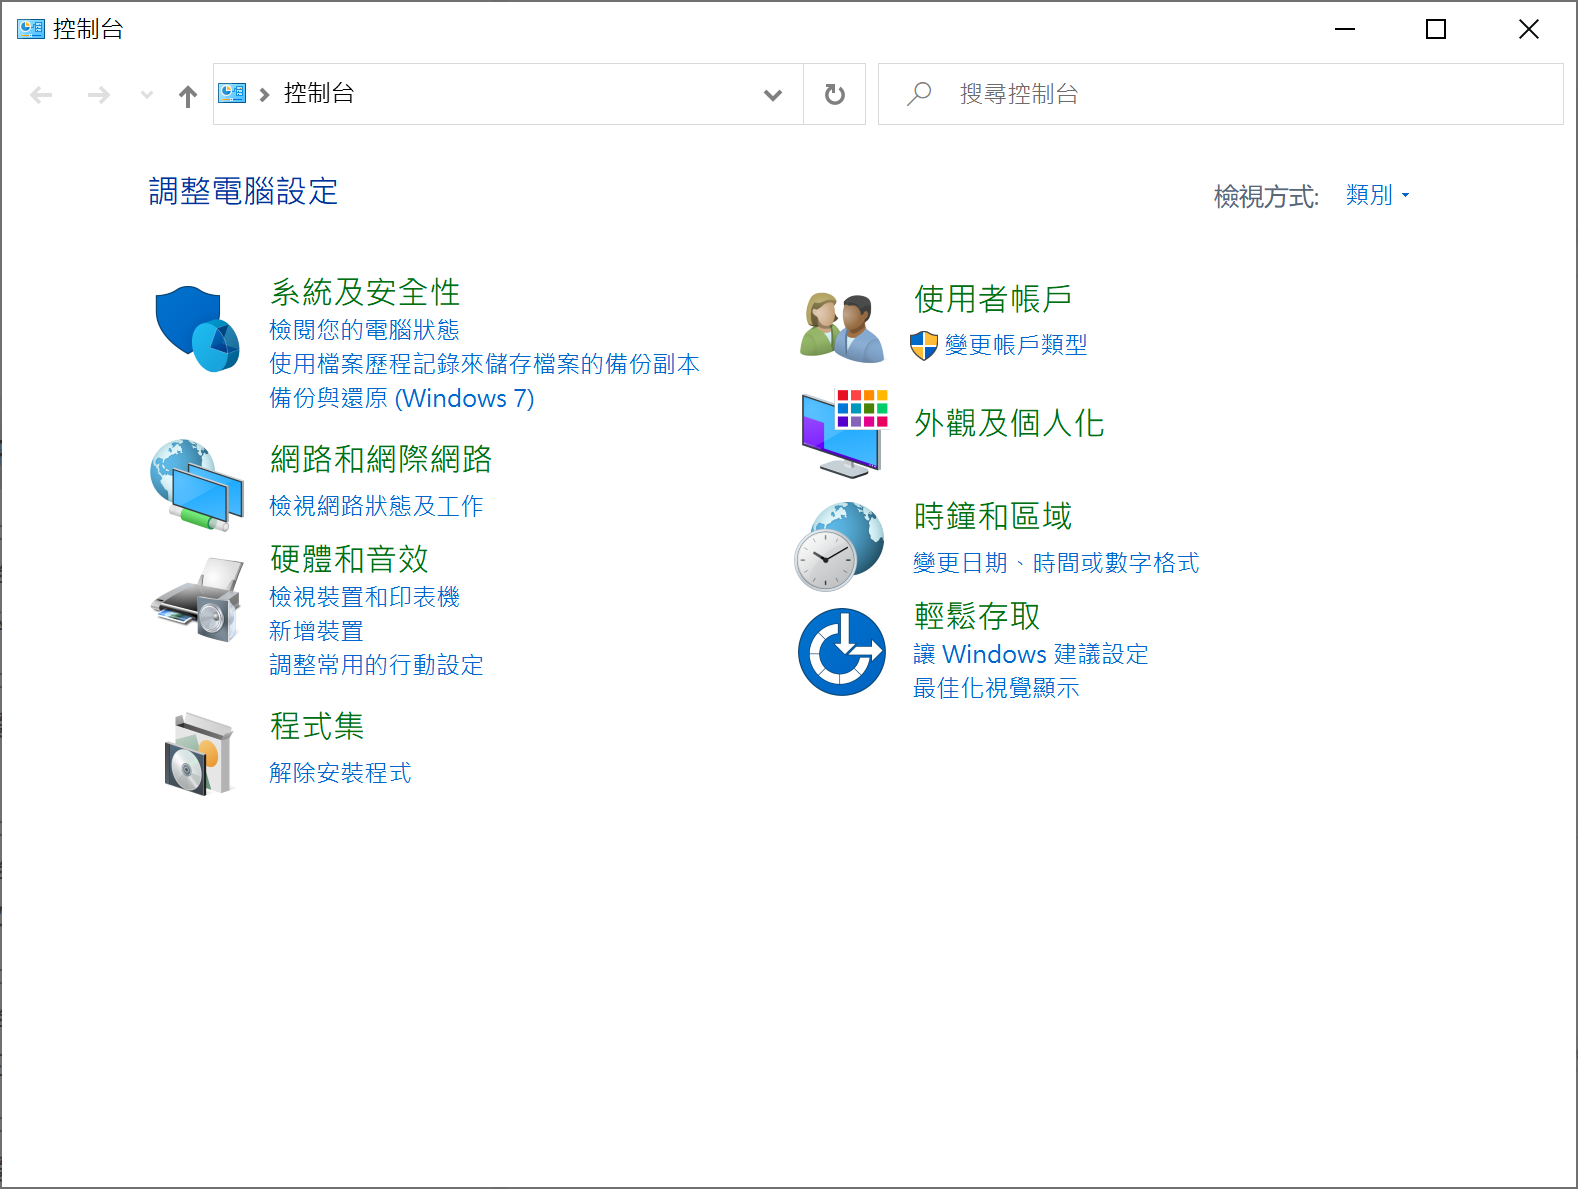1578x1189 pixels.
Task: Open 變更日期、時間或數字格式 link
Action: [1055, 563]
